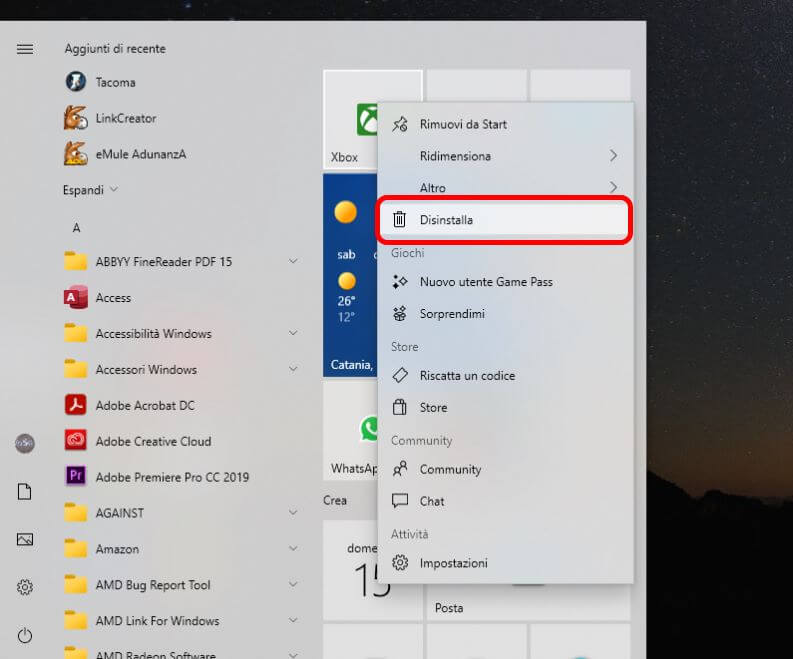Expand the AMD Bug Report Tool chevron
793x659 pixels.
[293, 584]
